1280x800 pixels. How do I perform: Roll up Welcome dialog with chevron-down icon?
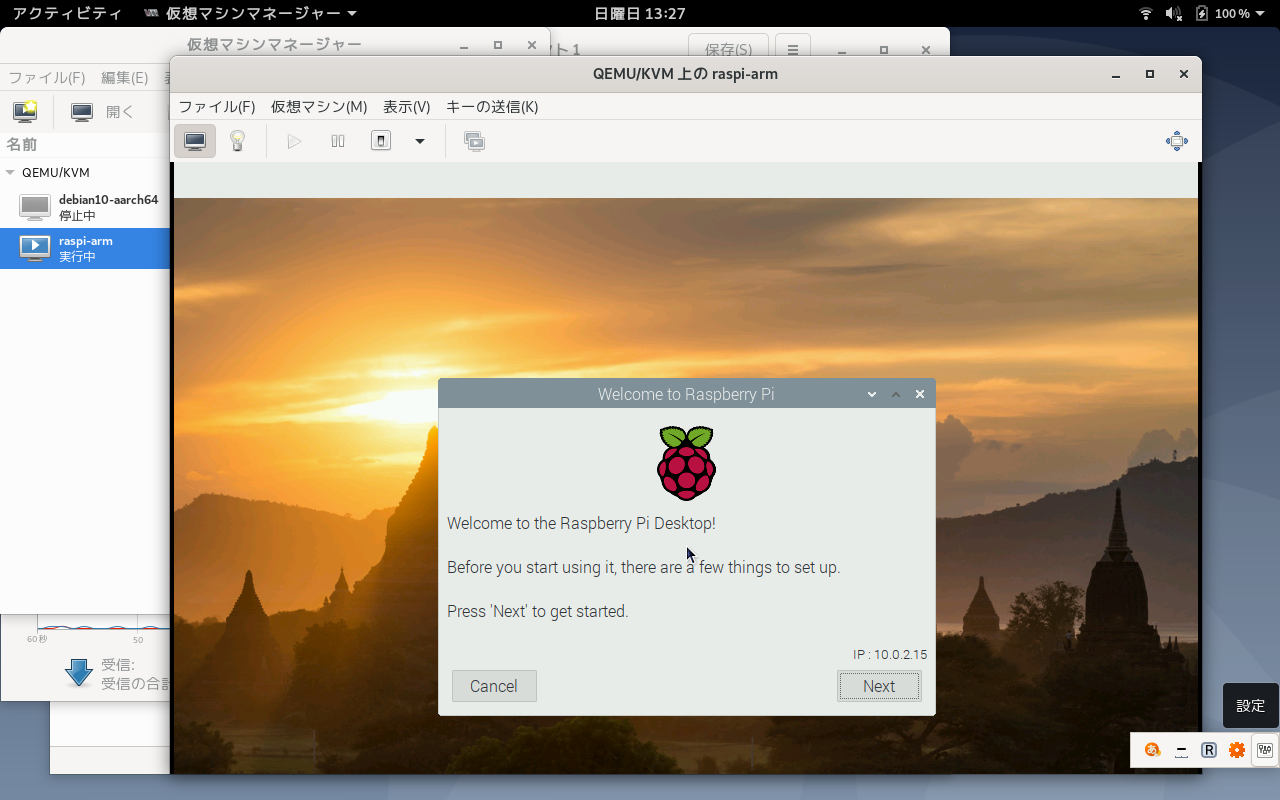click(872, 394)
